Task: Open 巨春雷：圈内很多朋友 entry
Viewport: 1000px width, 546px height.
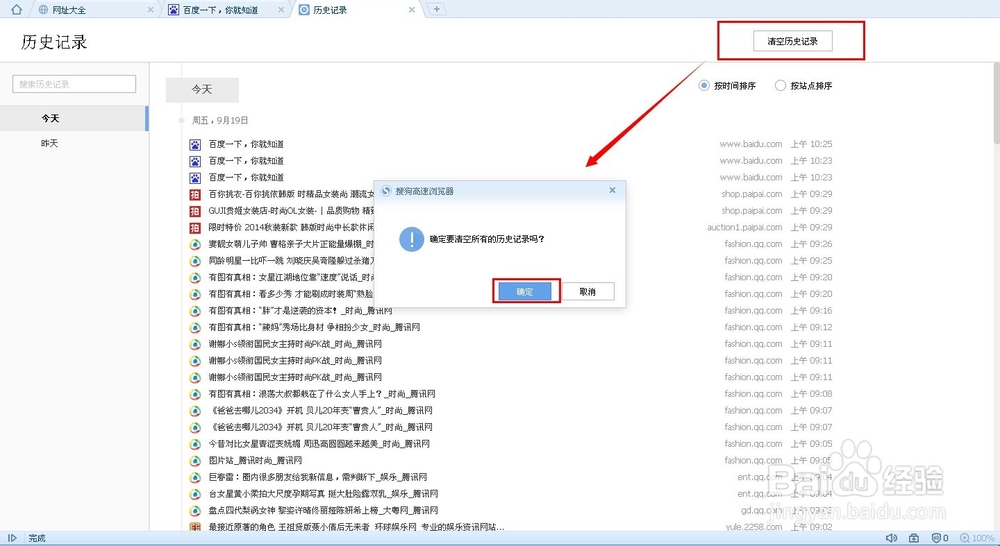Action: click(x=318, y=476)
